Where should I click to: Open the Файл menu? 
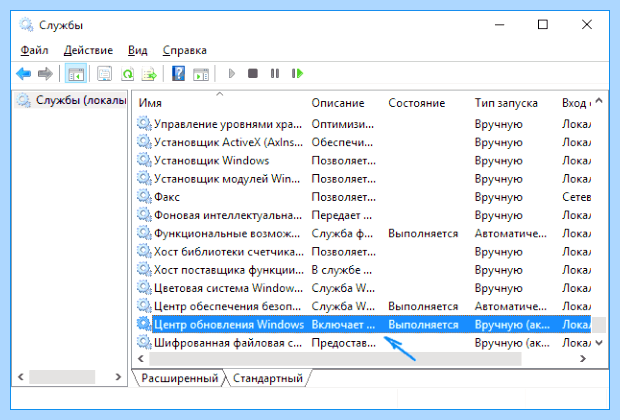coord(34,50)
